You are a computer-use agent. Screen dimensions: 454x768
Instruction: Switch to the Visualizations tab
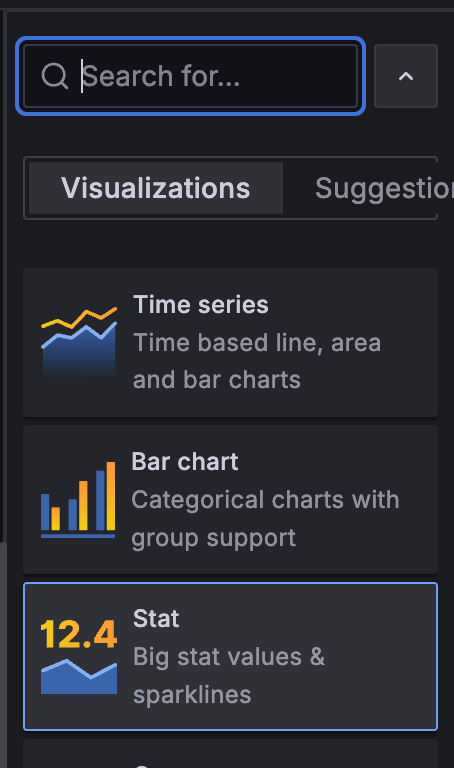(x=156, y=188)
